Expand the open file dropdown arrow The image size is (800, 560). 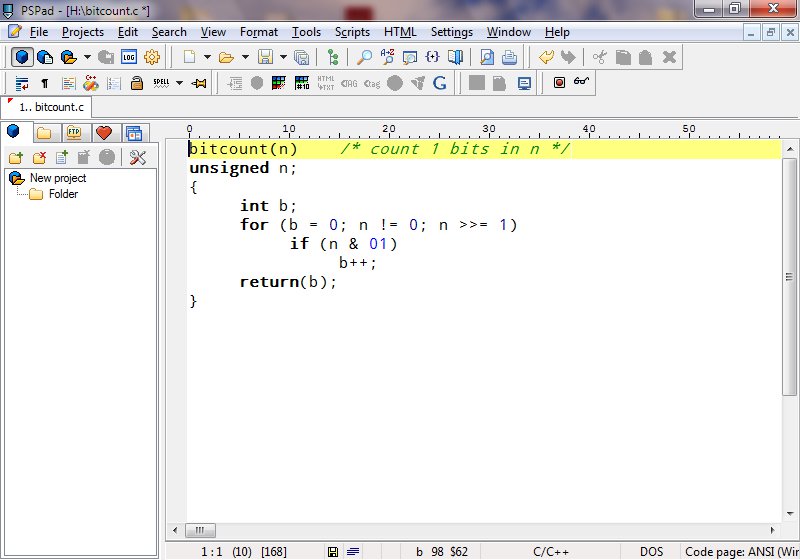coord(245,57)
